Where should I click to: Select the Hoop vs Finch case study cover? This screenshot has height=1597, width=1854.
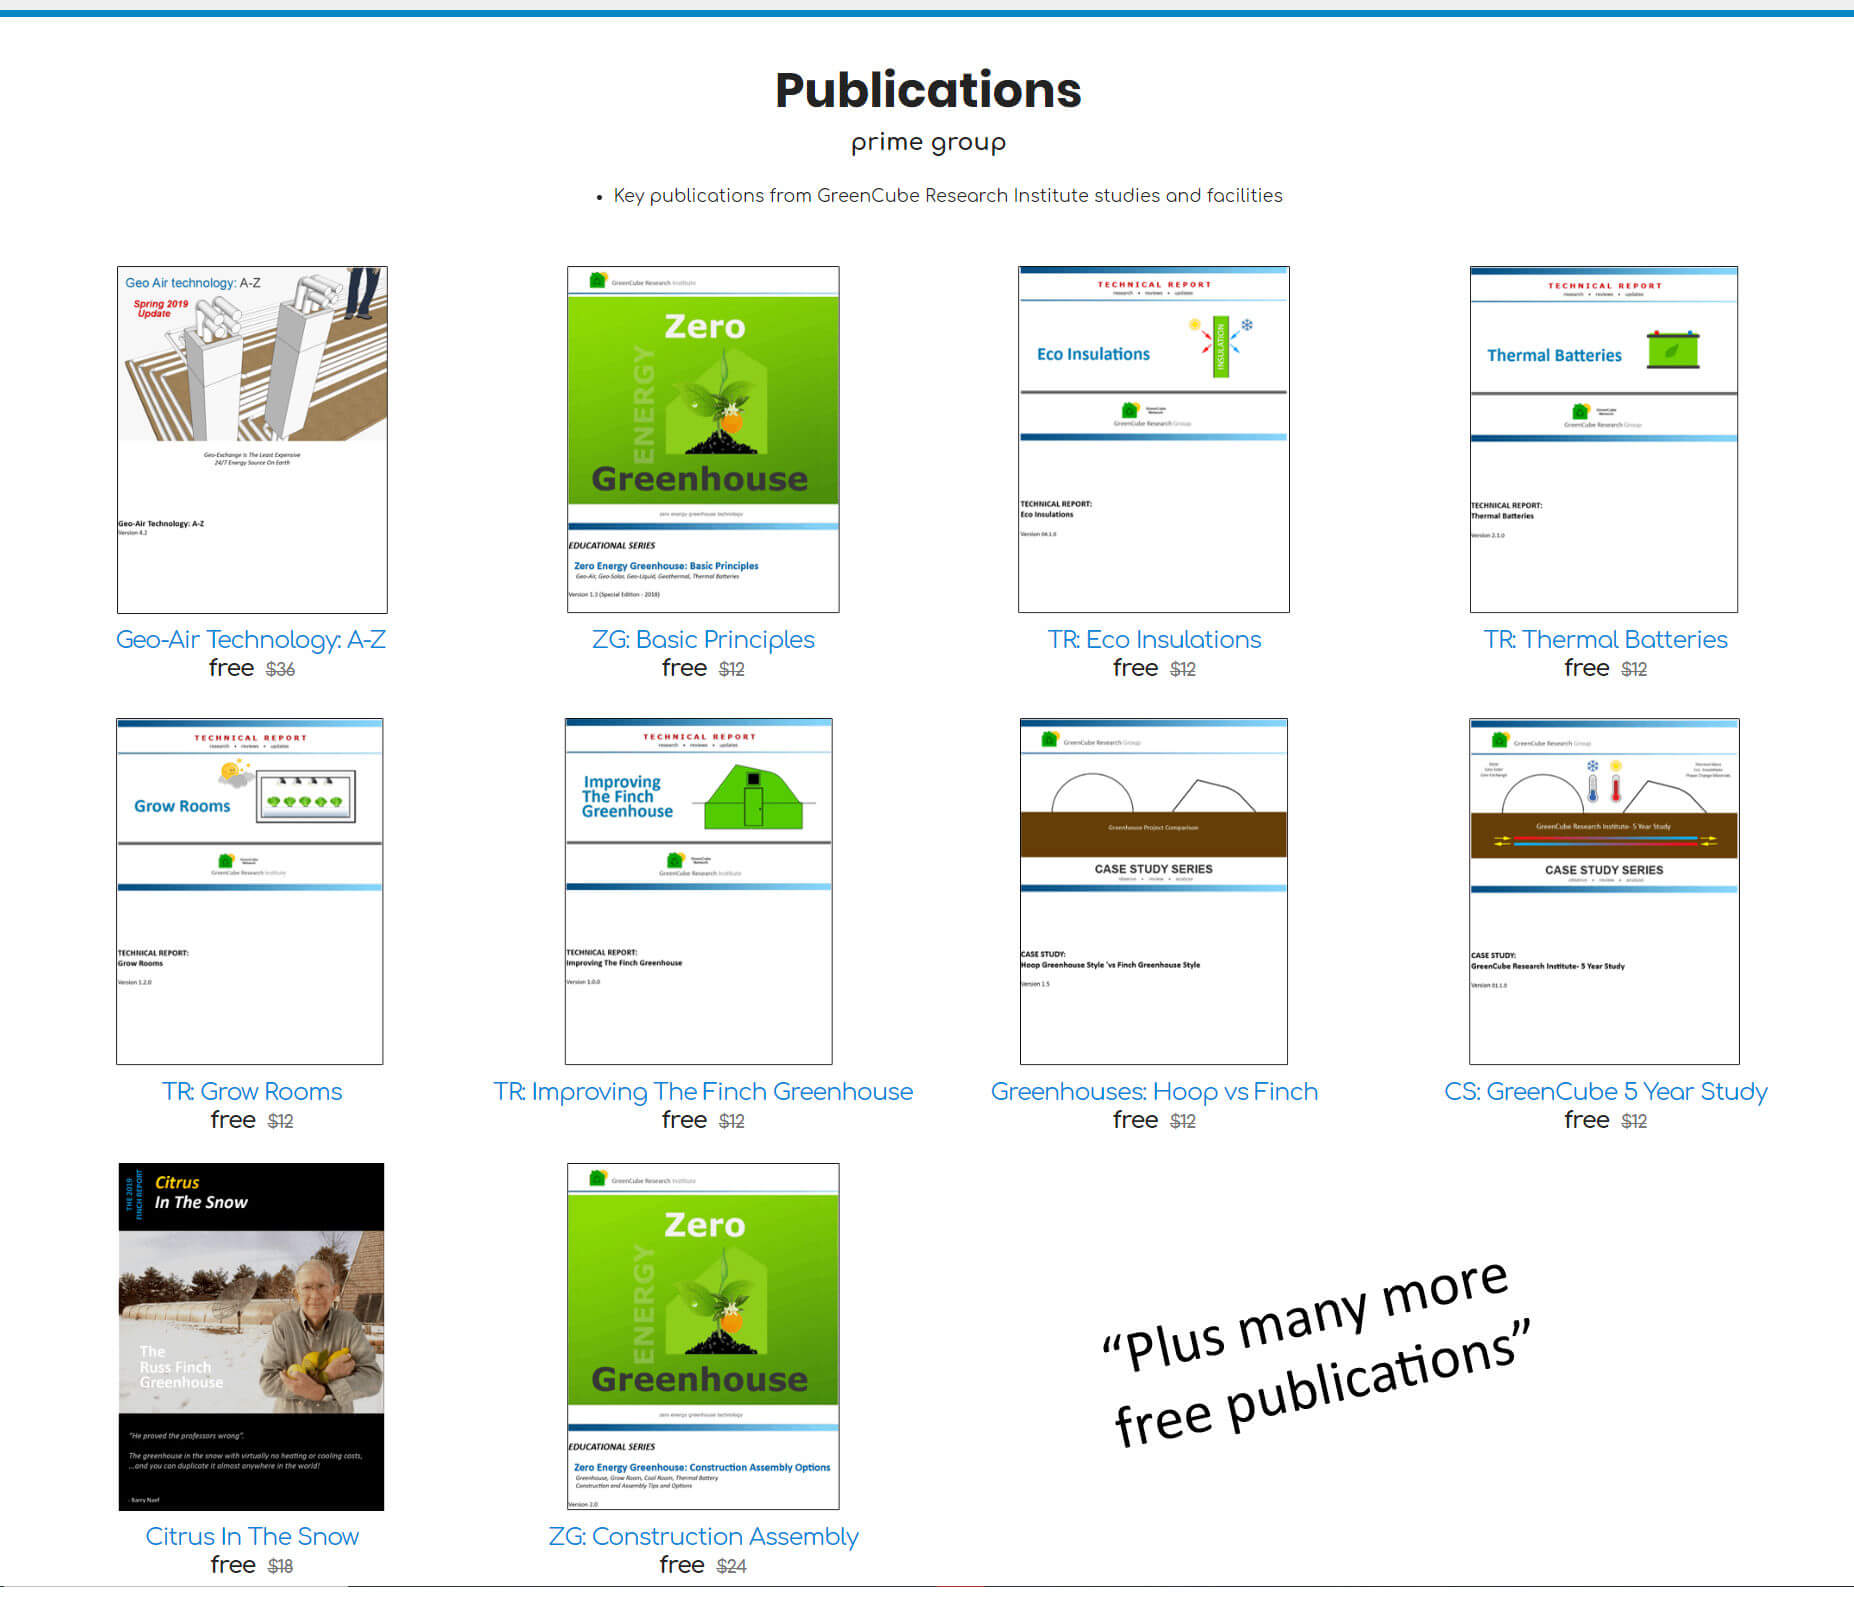(x=1154, y=891)
